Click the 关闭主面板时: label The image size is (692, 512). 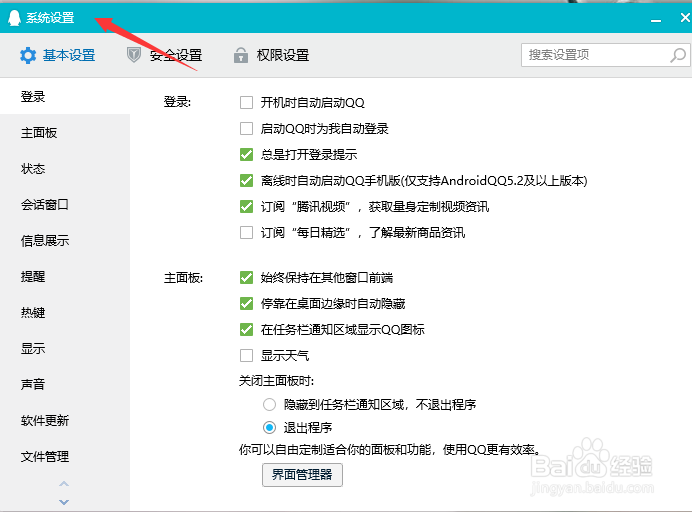pyautogui.click(x=276, y=380)
